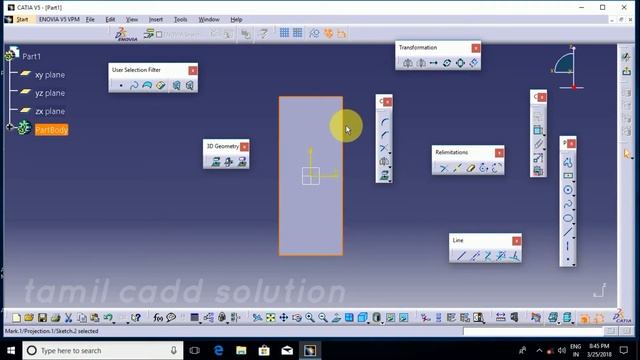Viewport: 640px width, 360px height.
Task: Toggle Dimensional Constraints in Sketch tools
Action: pyautogui.click(x=341, y=33)
